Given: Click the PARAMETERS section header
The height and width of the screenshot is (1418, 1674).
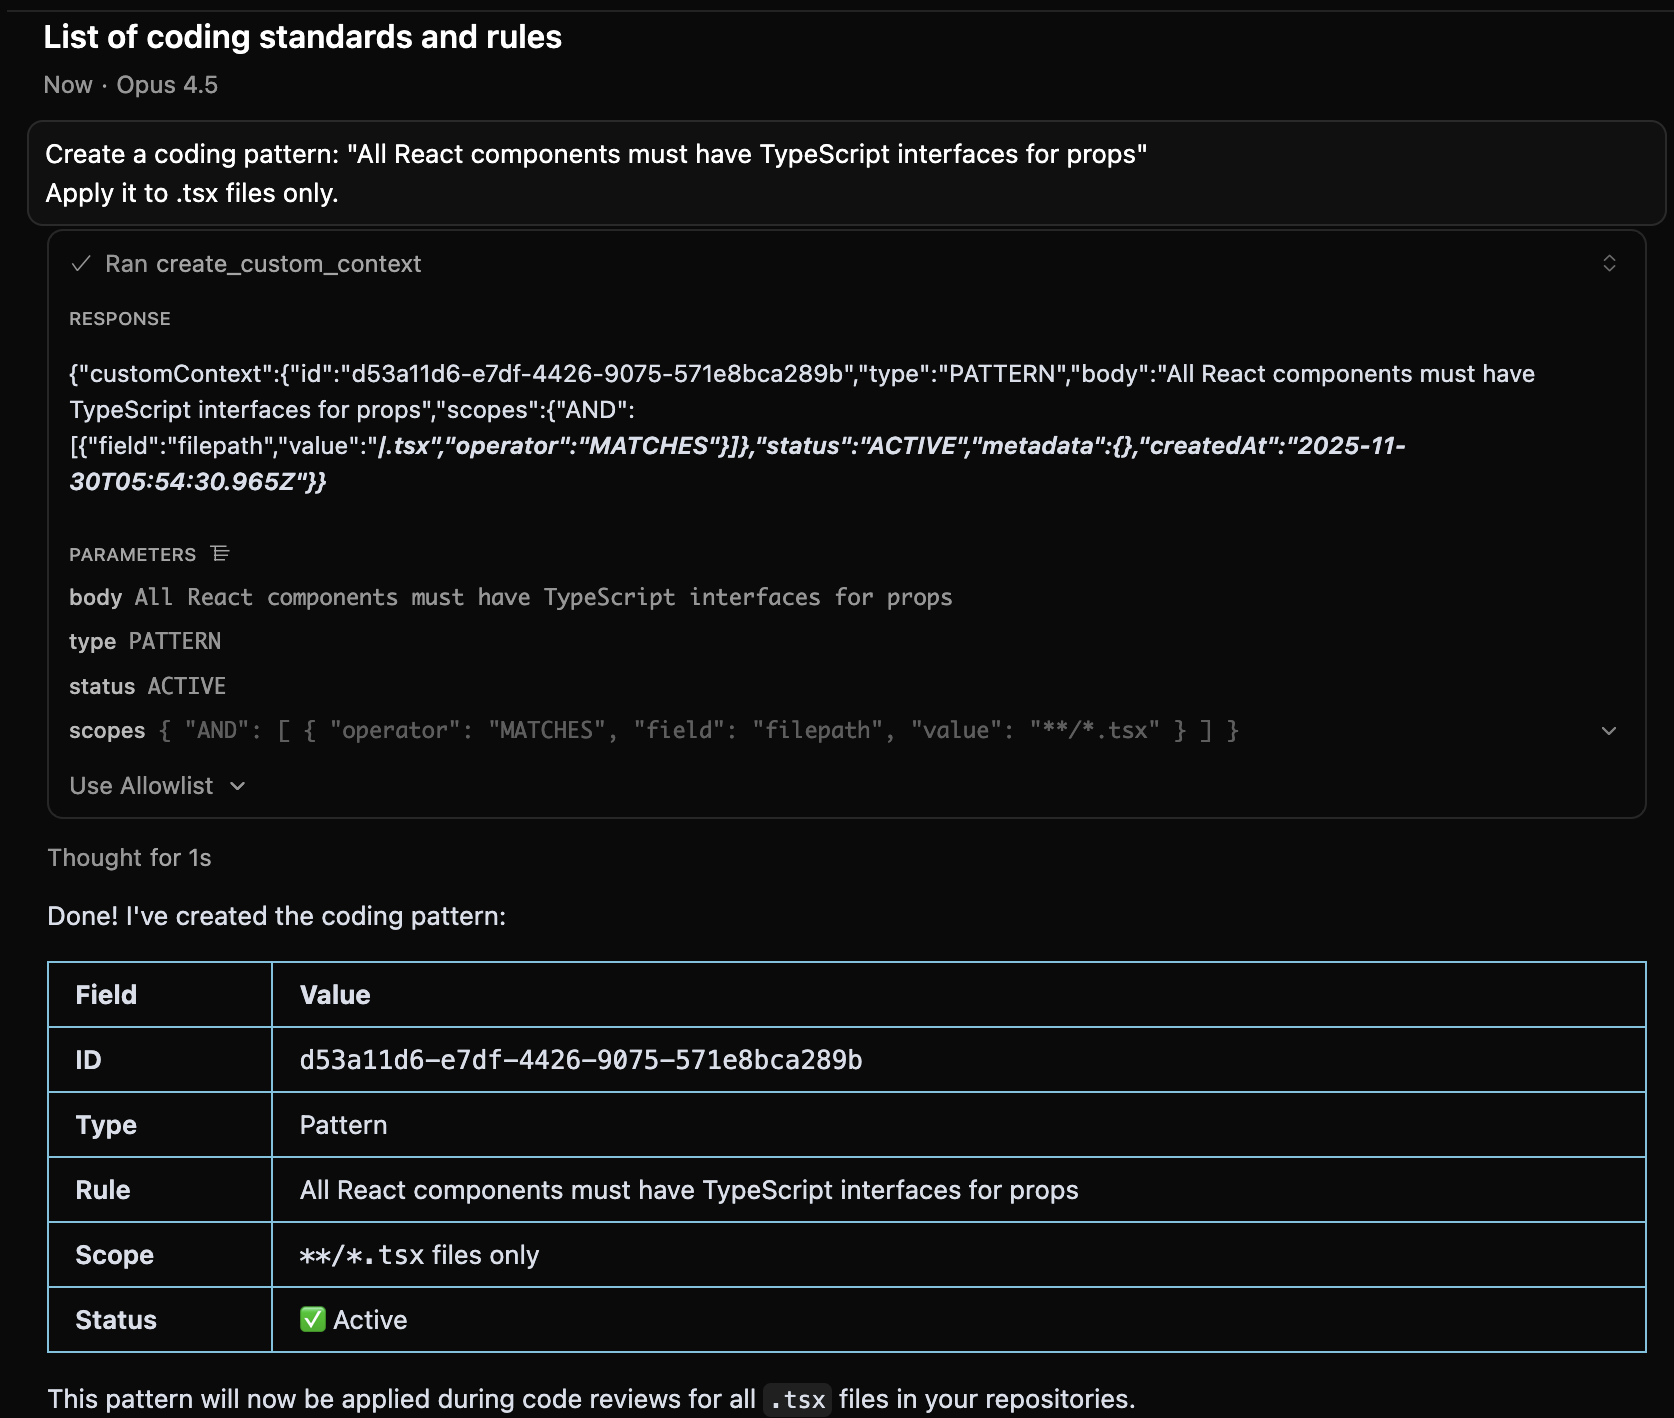Looking at the screenshot, I should (x=132, y=554).
